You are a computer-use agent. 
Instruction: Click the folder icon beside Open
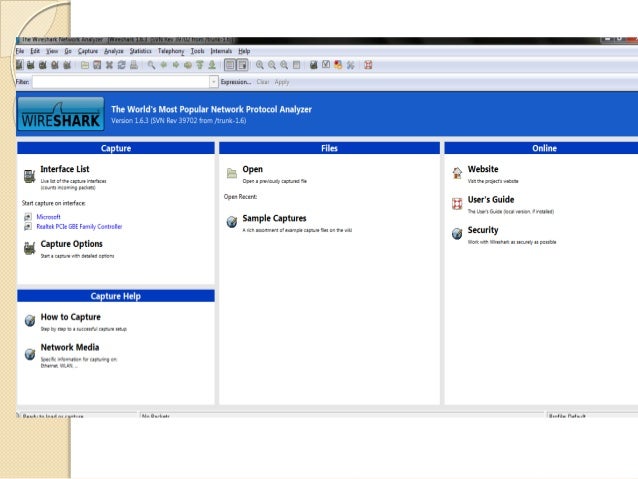pyautogui.click(x=232, y=173)
